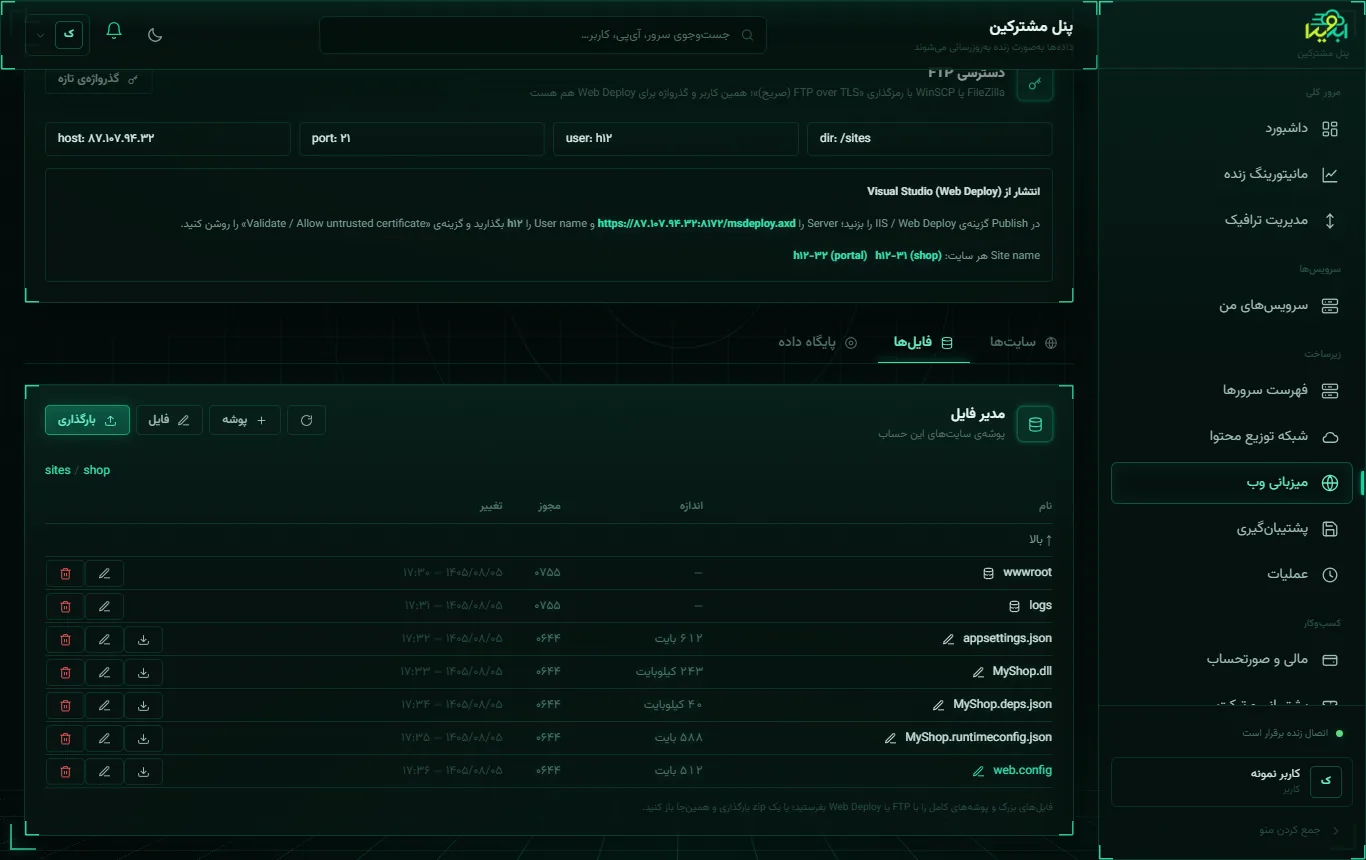Viewport: 1366px width, 860px height.
Task: Click the host address box
Action: coord(168,138)
